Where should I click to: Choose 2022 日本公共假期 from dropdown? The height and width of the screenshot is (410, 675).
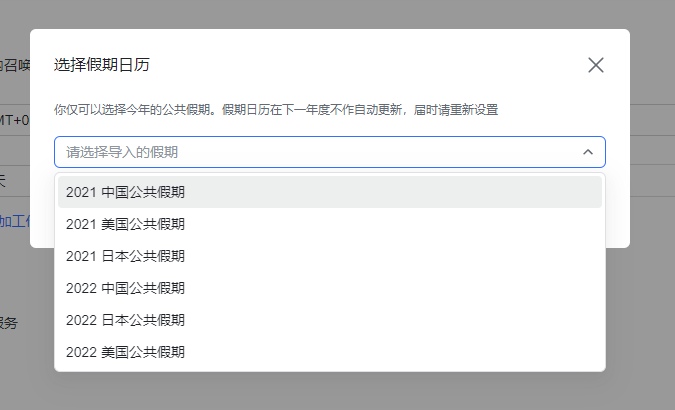pyautogui.click(x=125, y=320)
